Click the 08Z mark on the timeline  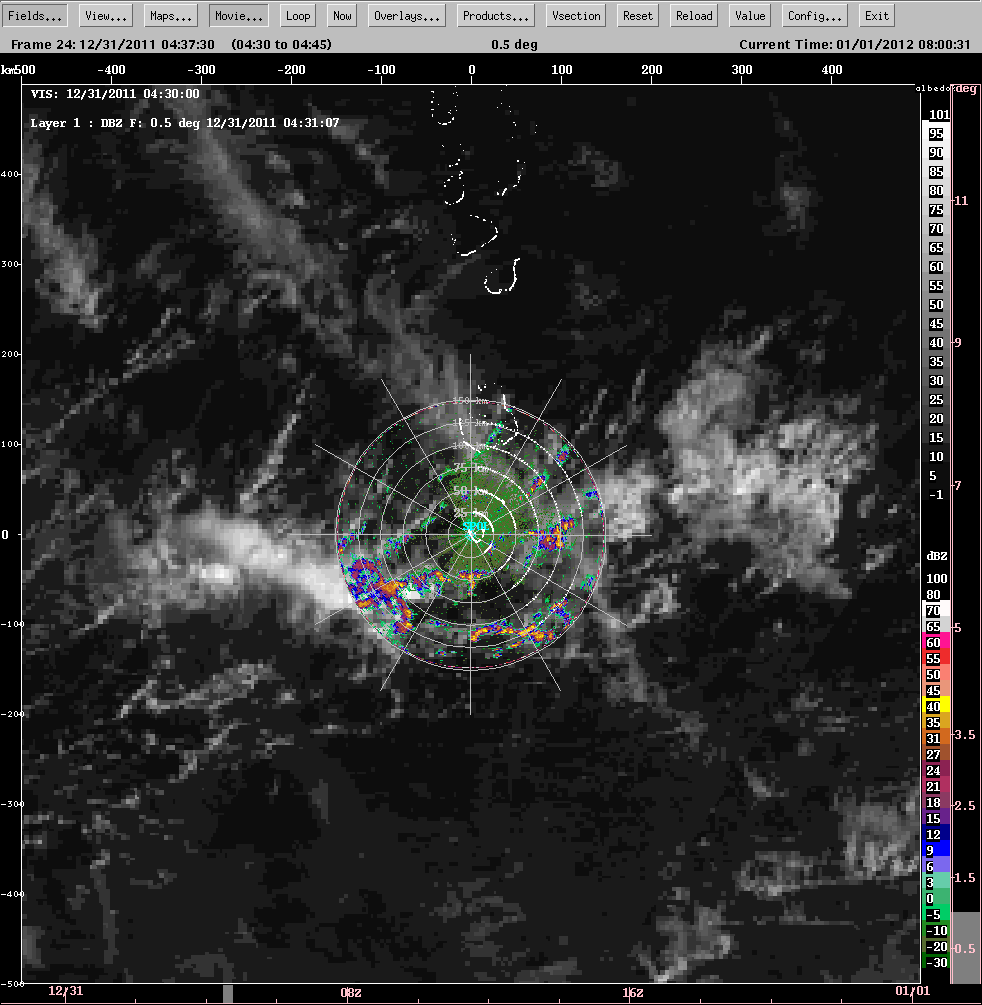pos(351,993)
